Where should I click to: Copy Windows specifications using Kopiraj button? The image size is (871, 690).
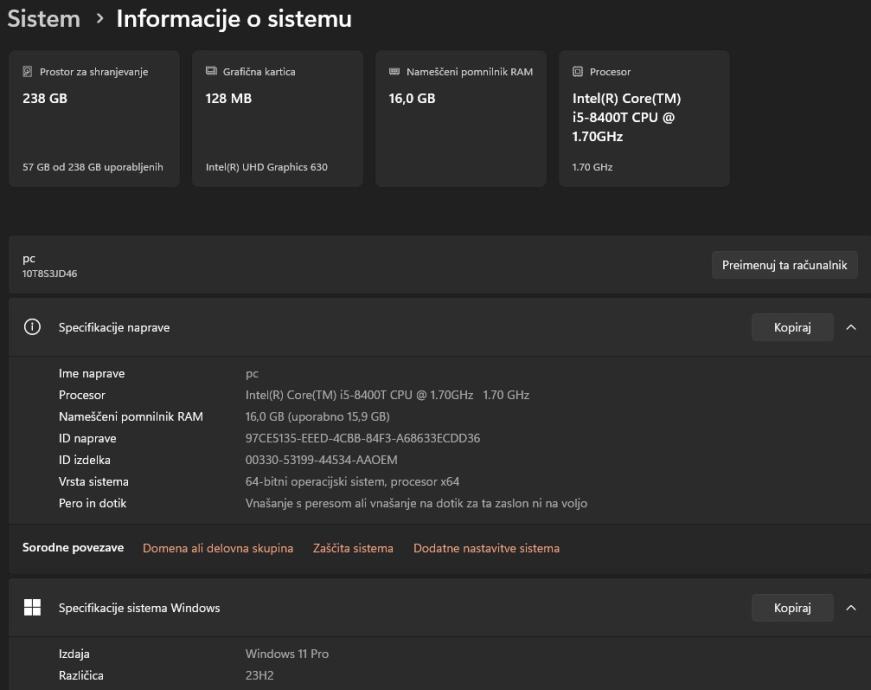click(791, 607)
